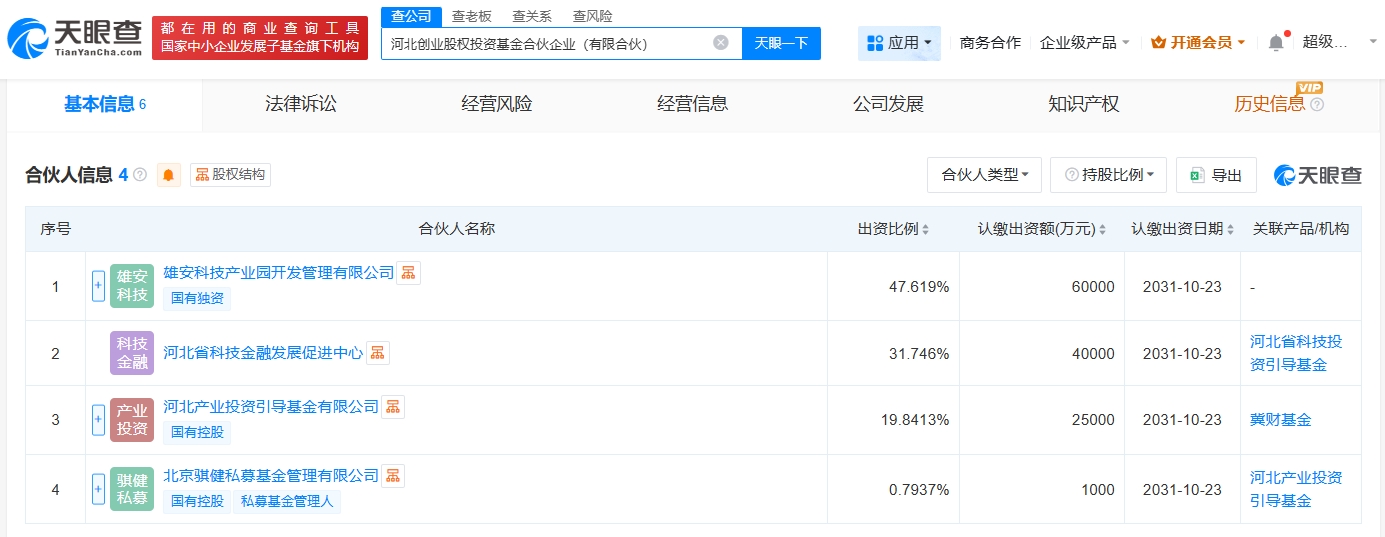Open the 冀财基金 related institution link
This screenshot has width=1385, height=537.
pyautogui.click(x=1280, y=420)
